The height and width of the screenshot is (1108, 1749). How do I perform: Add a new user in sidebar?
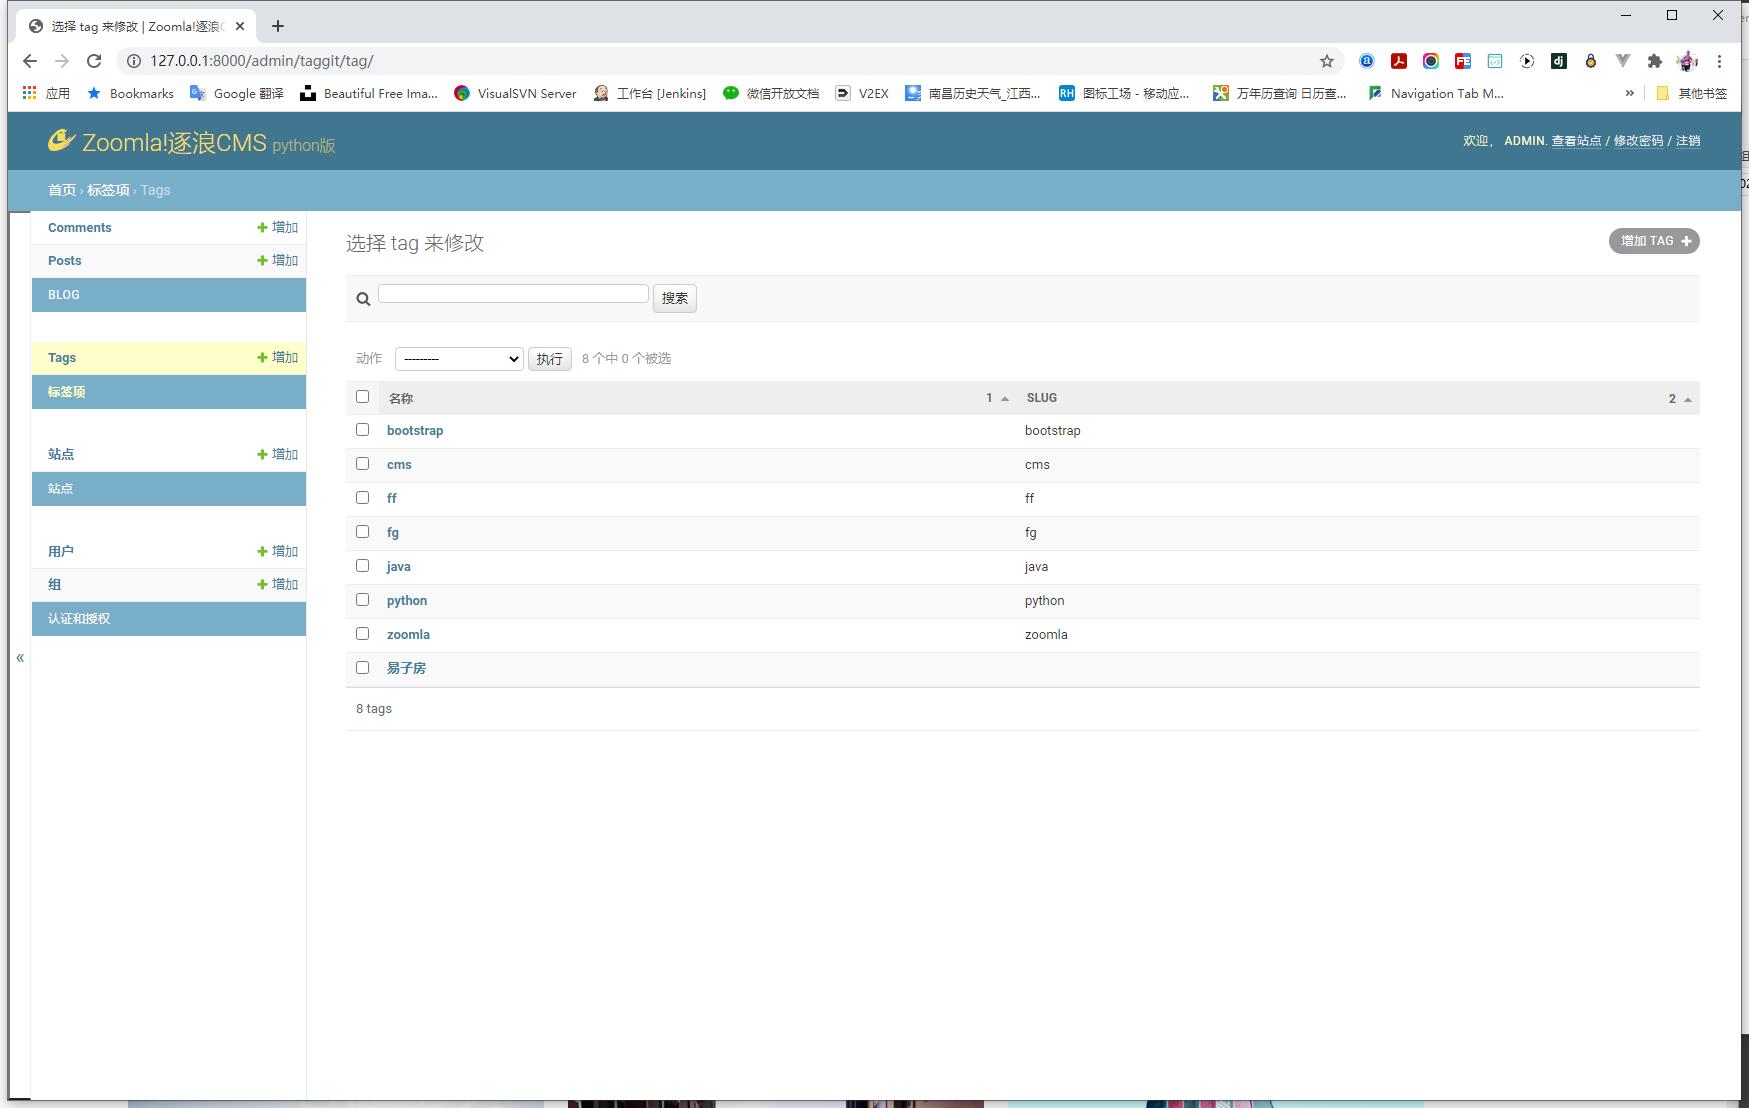coord(278,551)
